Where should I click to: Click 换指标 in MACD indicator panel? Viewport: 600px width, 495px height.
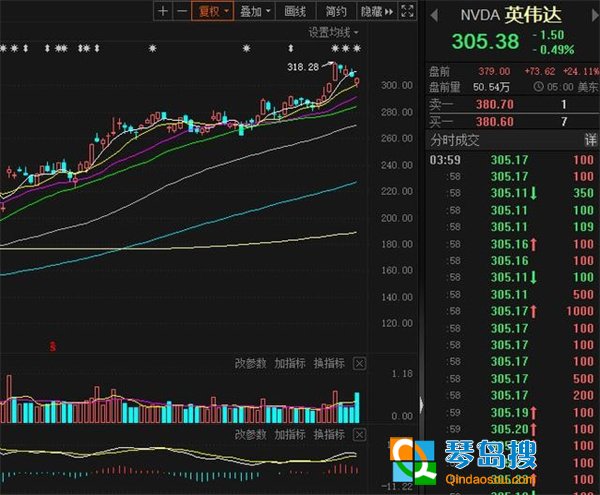coord(329,435)
